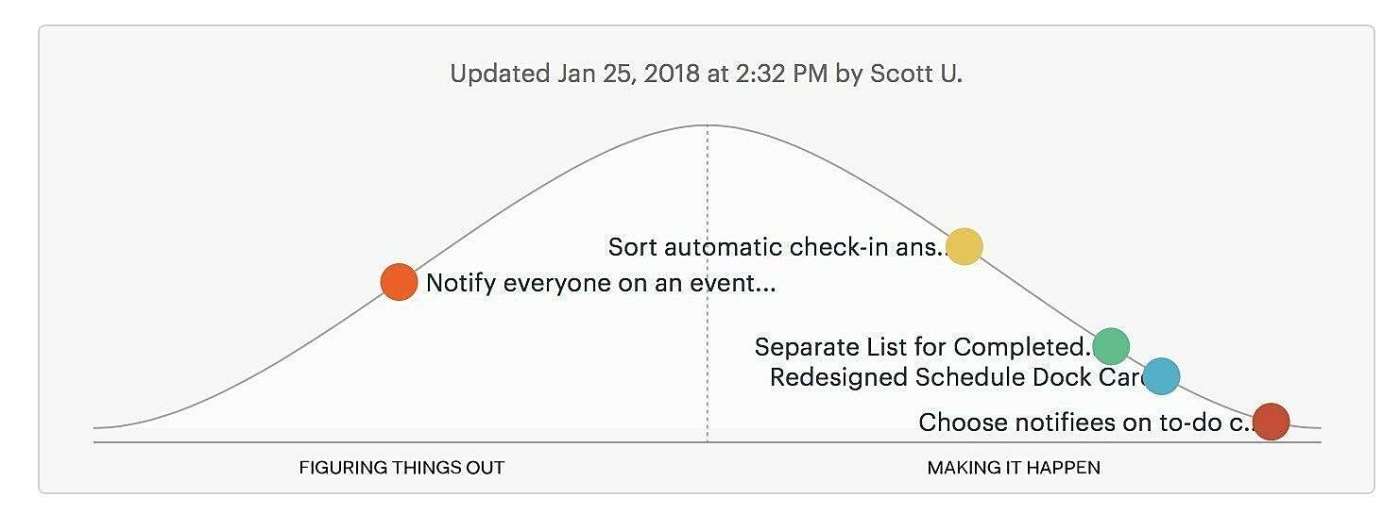Select the yellow dot on the hill
This screenshot has width=1400, height=514.
coord(964,246)
